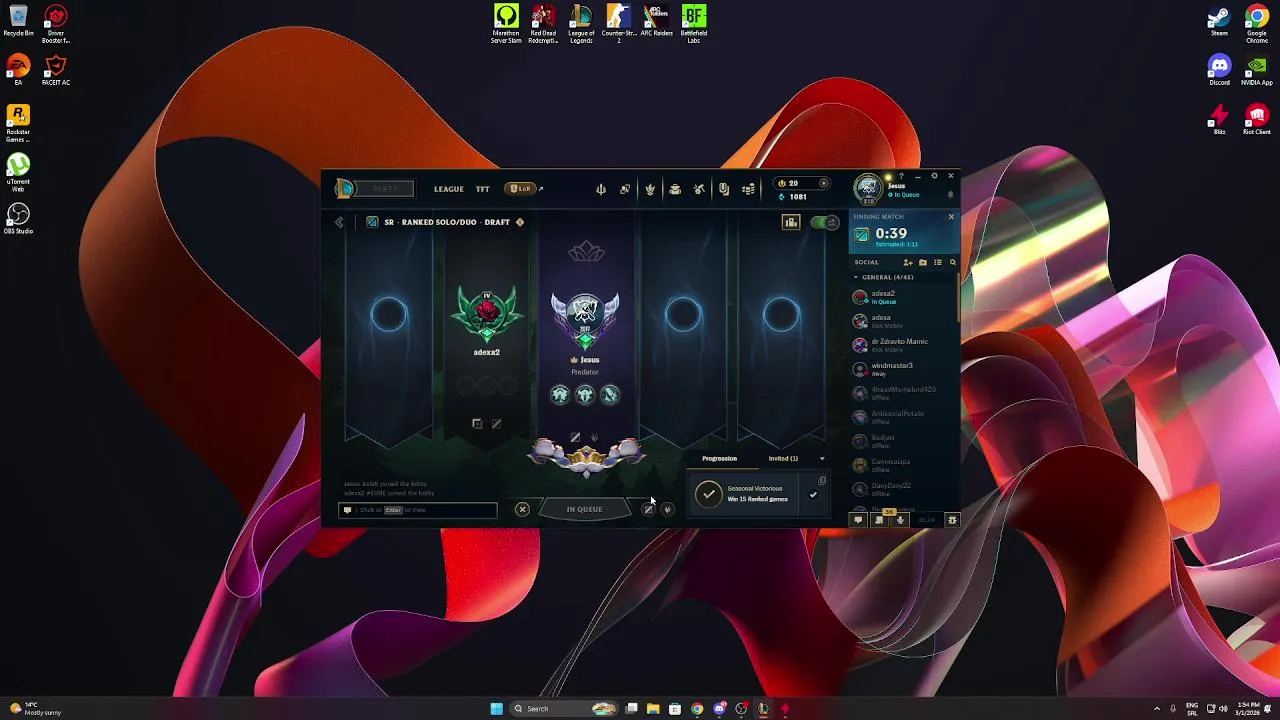Viewport: 1280px width, 720px height.
Task: Click adexa2 emerald rank crest in lobby
Action: pyautogui.click(x=487, y=314)
